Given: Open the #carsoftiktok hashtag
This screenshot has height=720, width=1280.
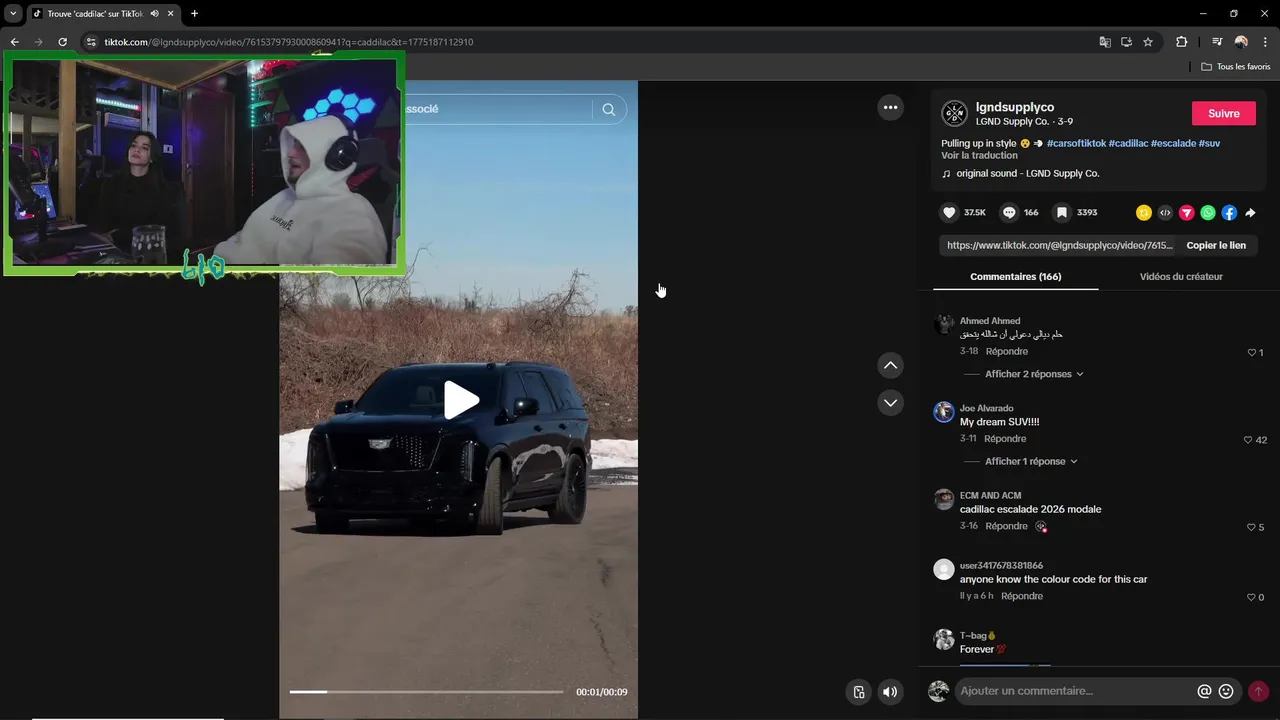Looking at the screenshot, I should (x=1076, y=144).
